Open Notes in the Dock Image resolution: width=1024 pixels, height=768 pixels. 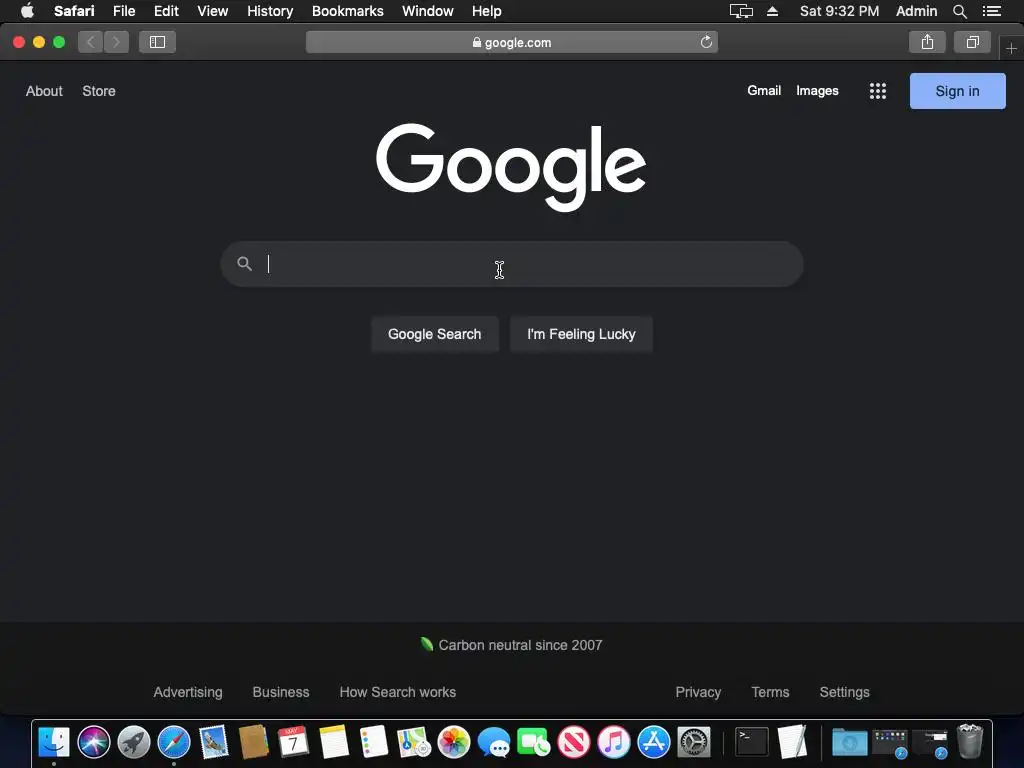[334, 743]
